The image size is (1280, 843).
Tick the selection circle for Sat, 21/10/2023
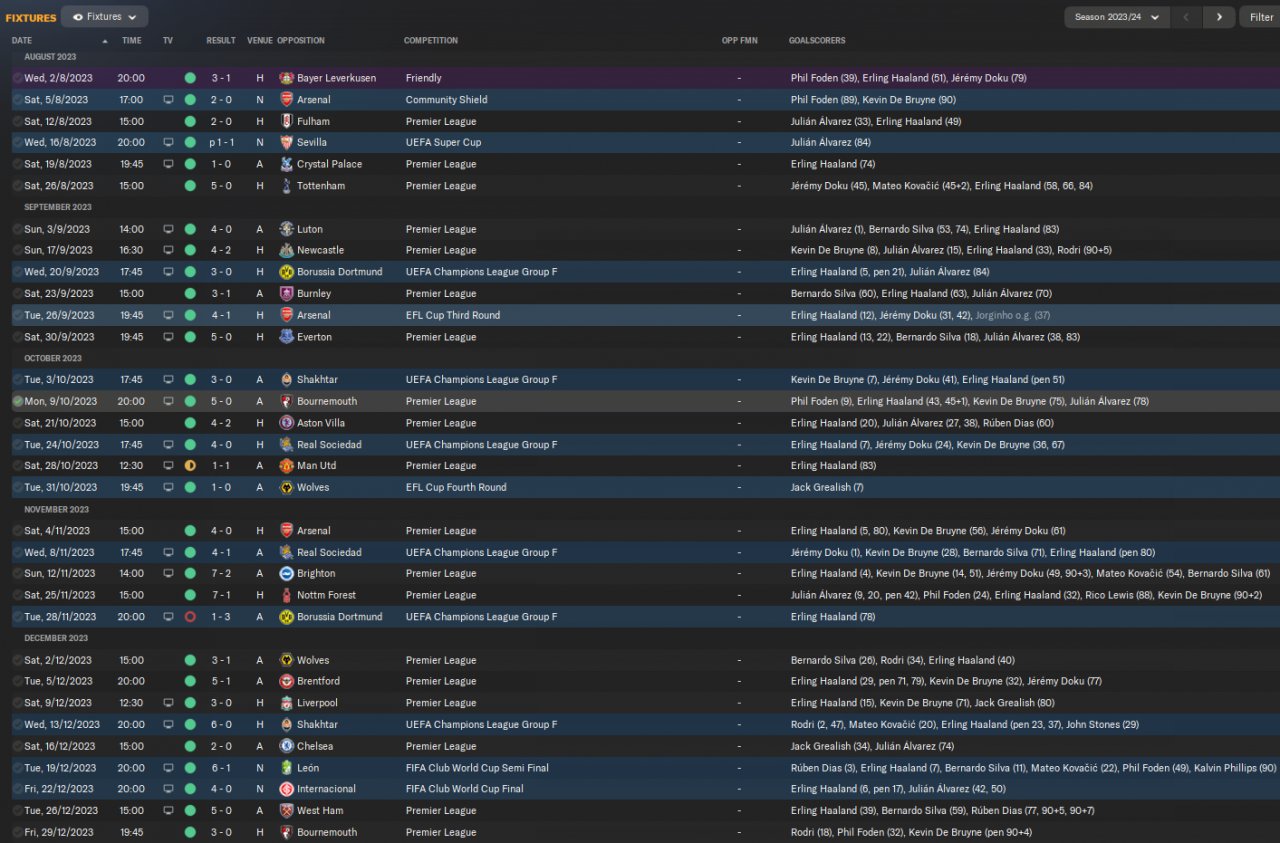coord(17,423)
